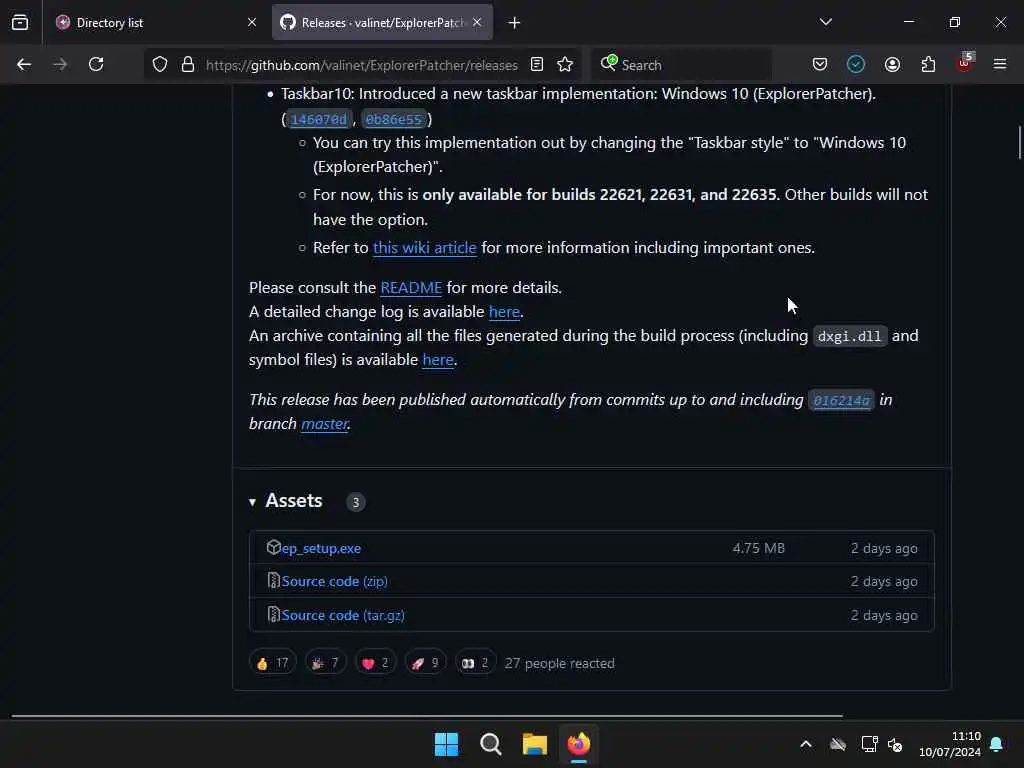Toggle the eyes reaction with 2

tap(475, 663)
